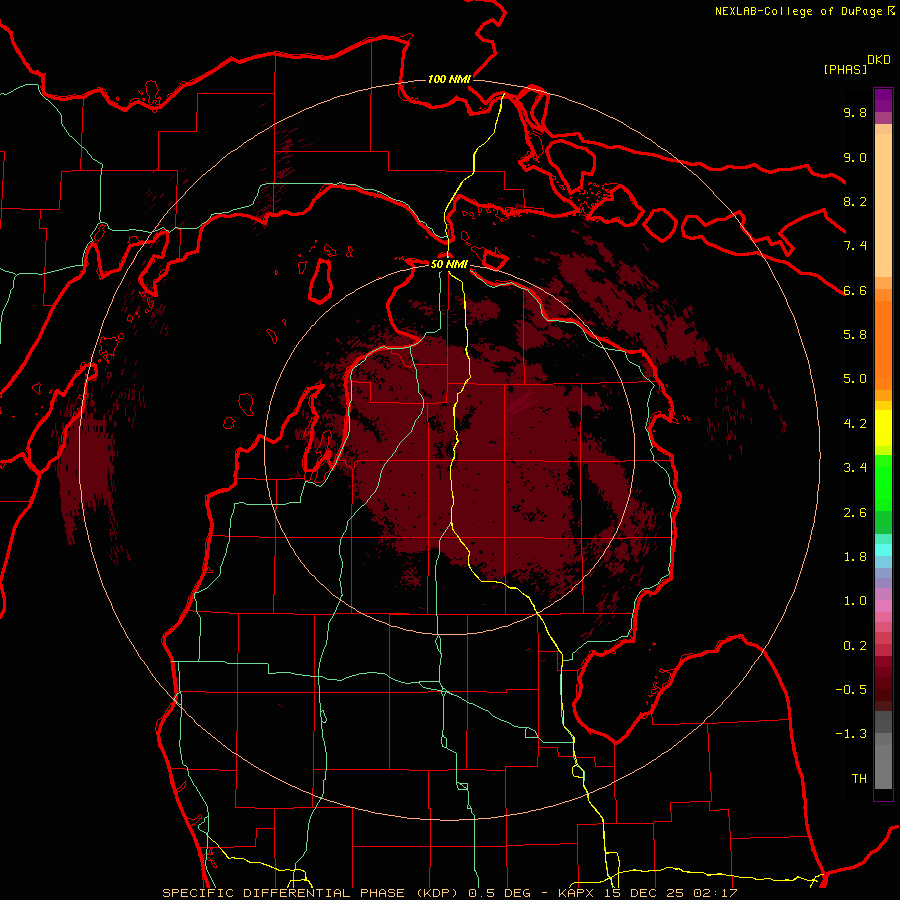Click the -1.3 value on the color scale
The height and width of the screenshot is (900, 900).
pos(851,734)
